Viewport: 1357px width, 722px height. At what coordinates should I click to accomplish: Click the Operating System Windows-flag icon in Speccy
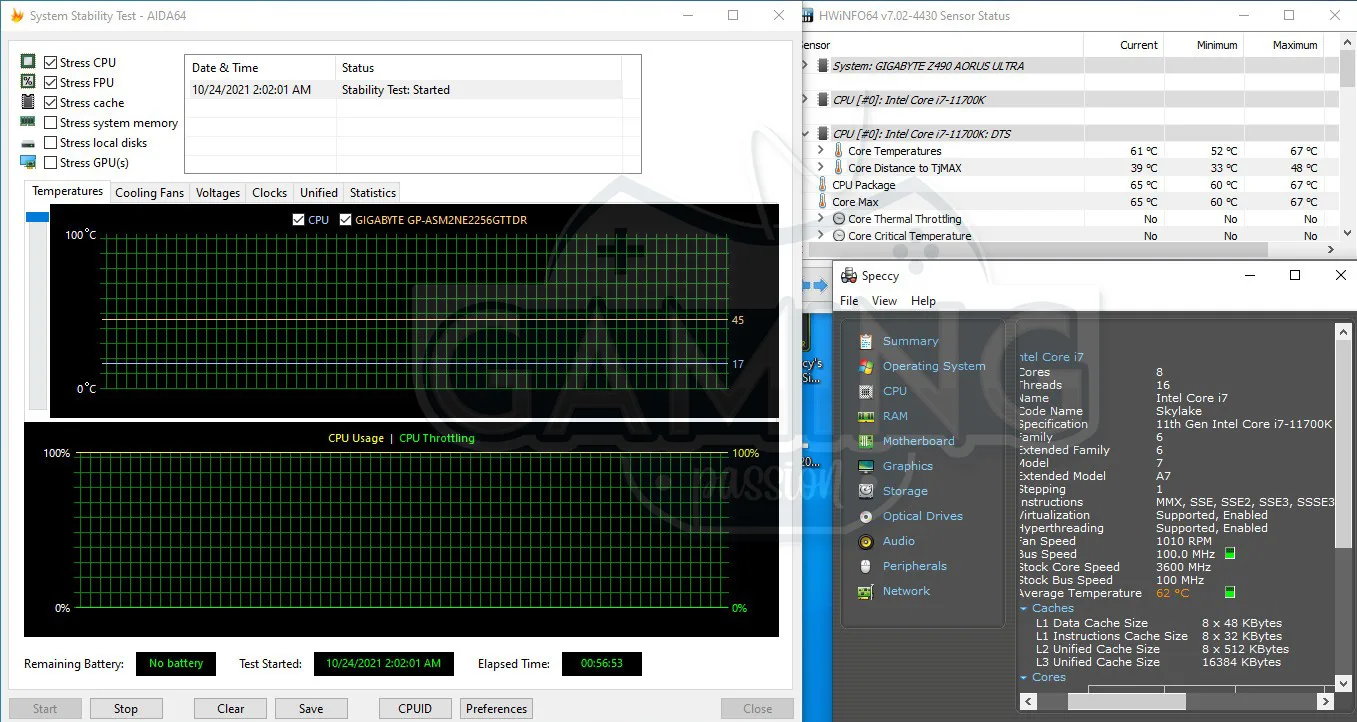(866, 366)
